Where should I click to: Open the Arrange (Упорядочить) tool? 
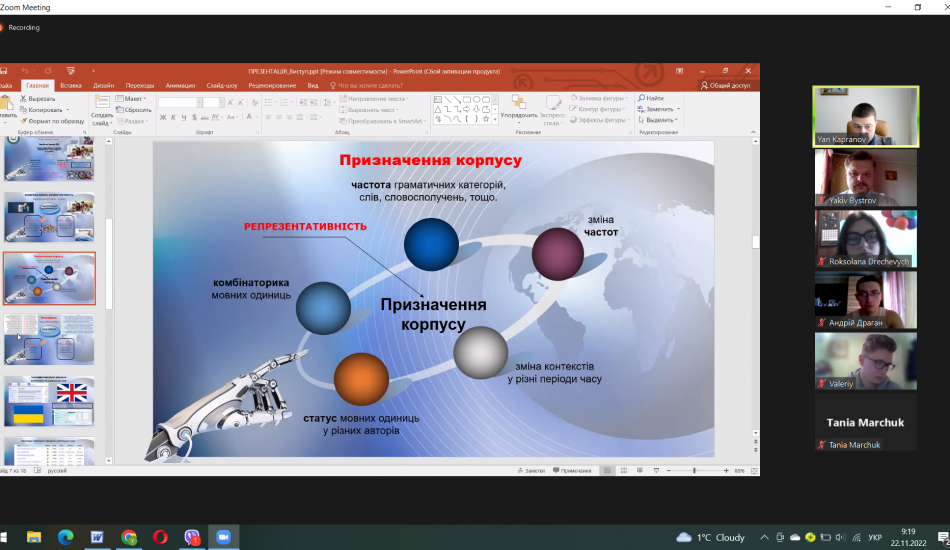coord(518,108)
